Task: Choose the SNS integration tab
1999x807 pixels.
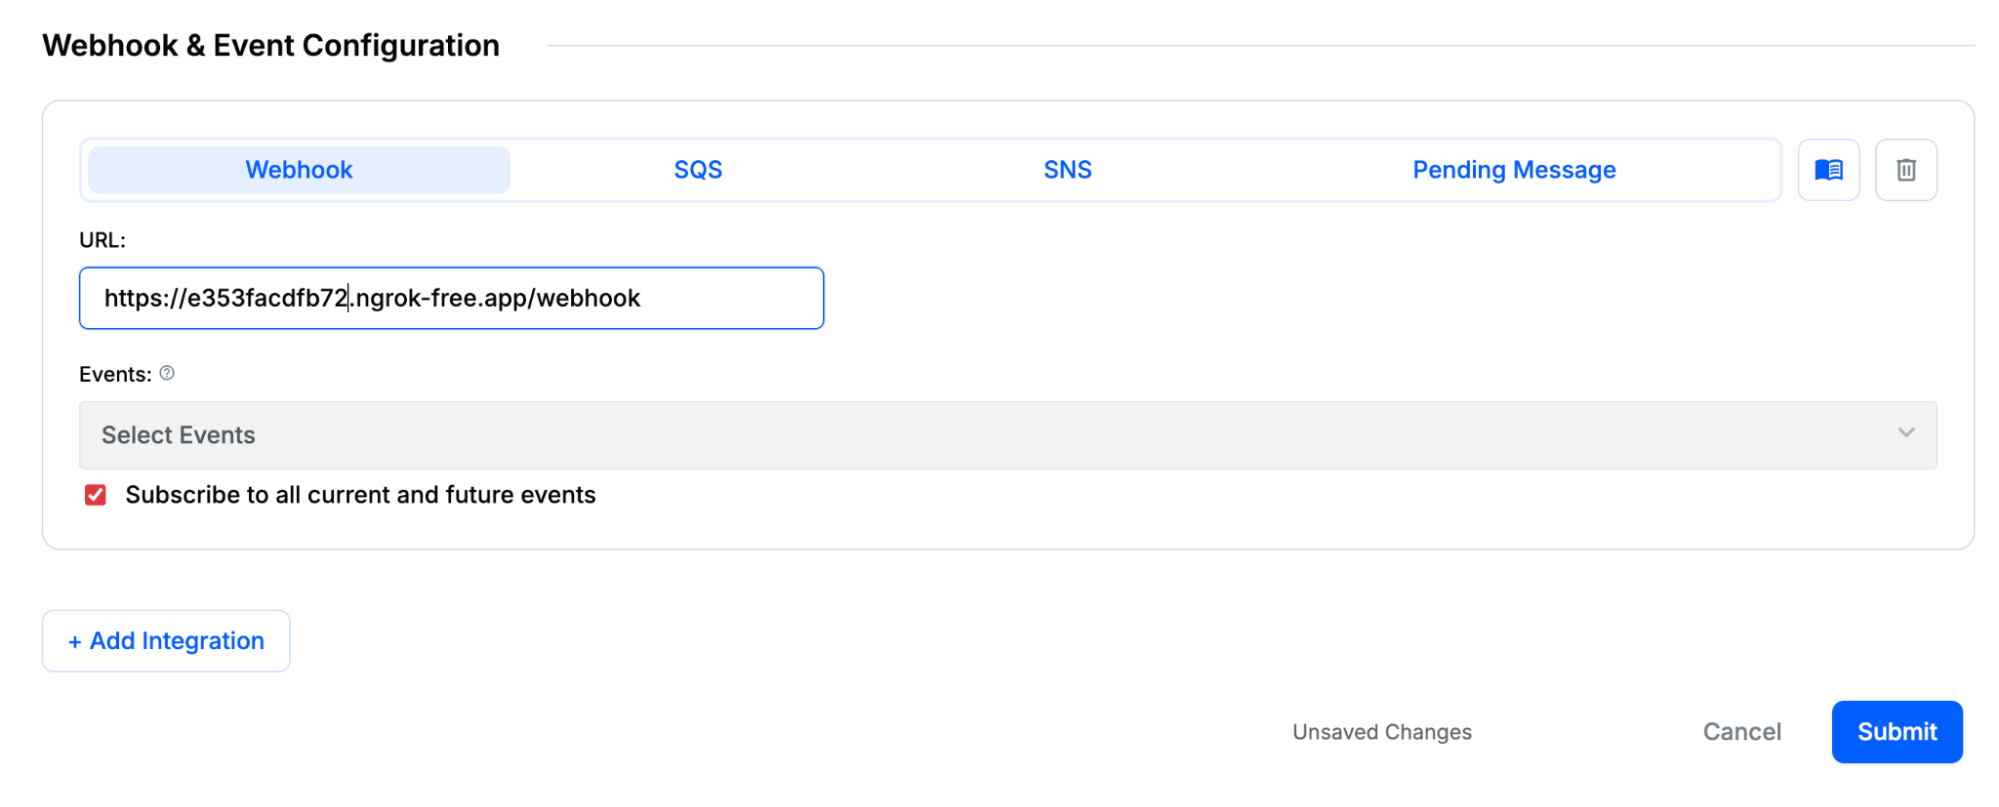Action: [1067, 170]
